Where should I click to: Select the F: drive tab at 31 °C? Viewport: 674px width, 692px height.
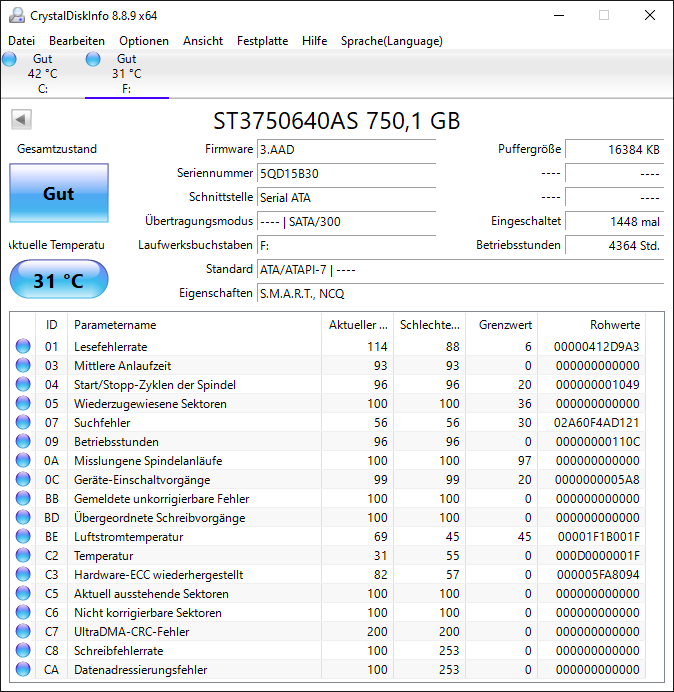(x=127, y=74)
